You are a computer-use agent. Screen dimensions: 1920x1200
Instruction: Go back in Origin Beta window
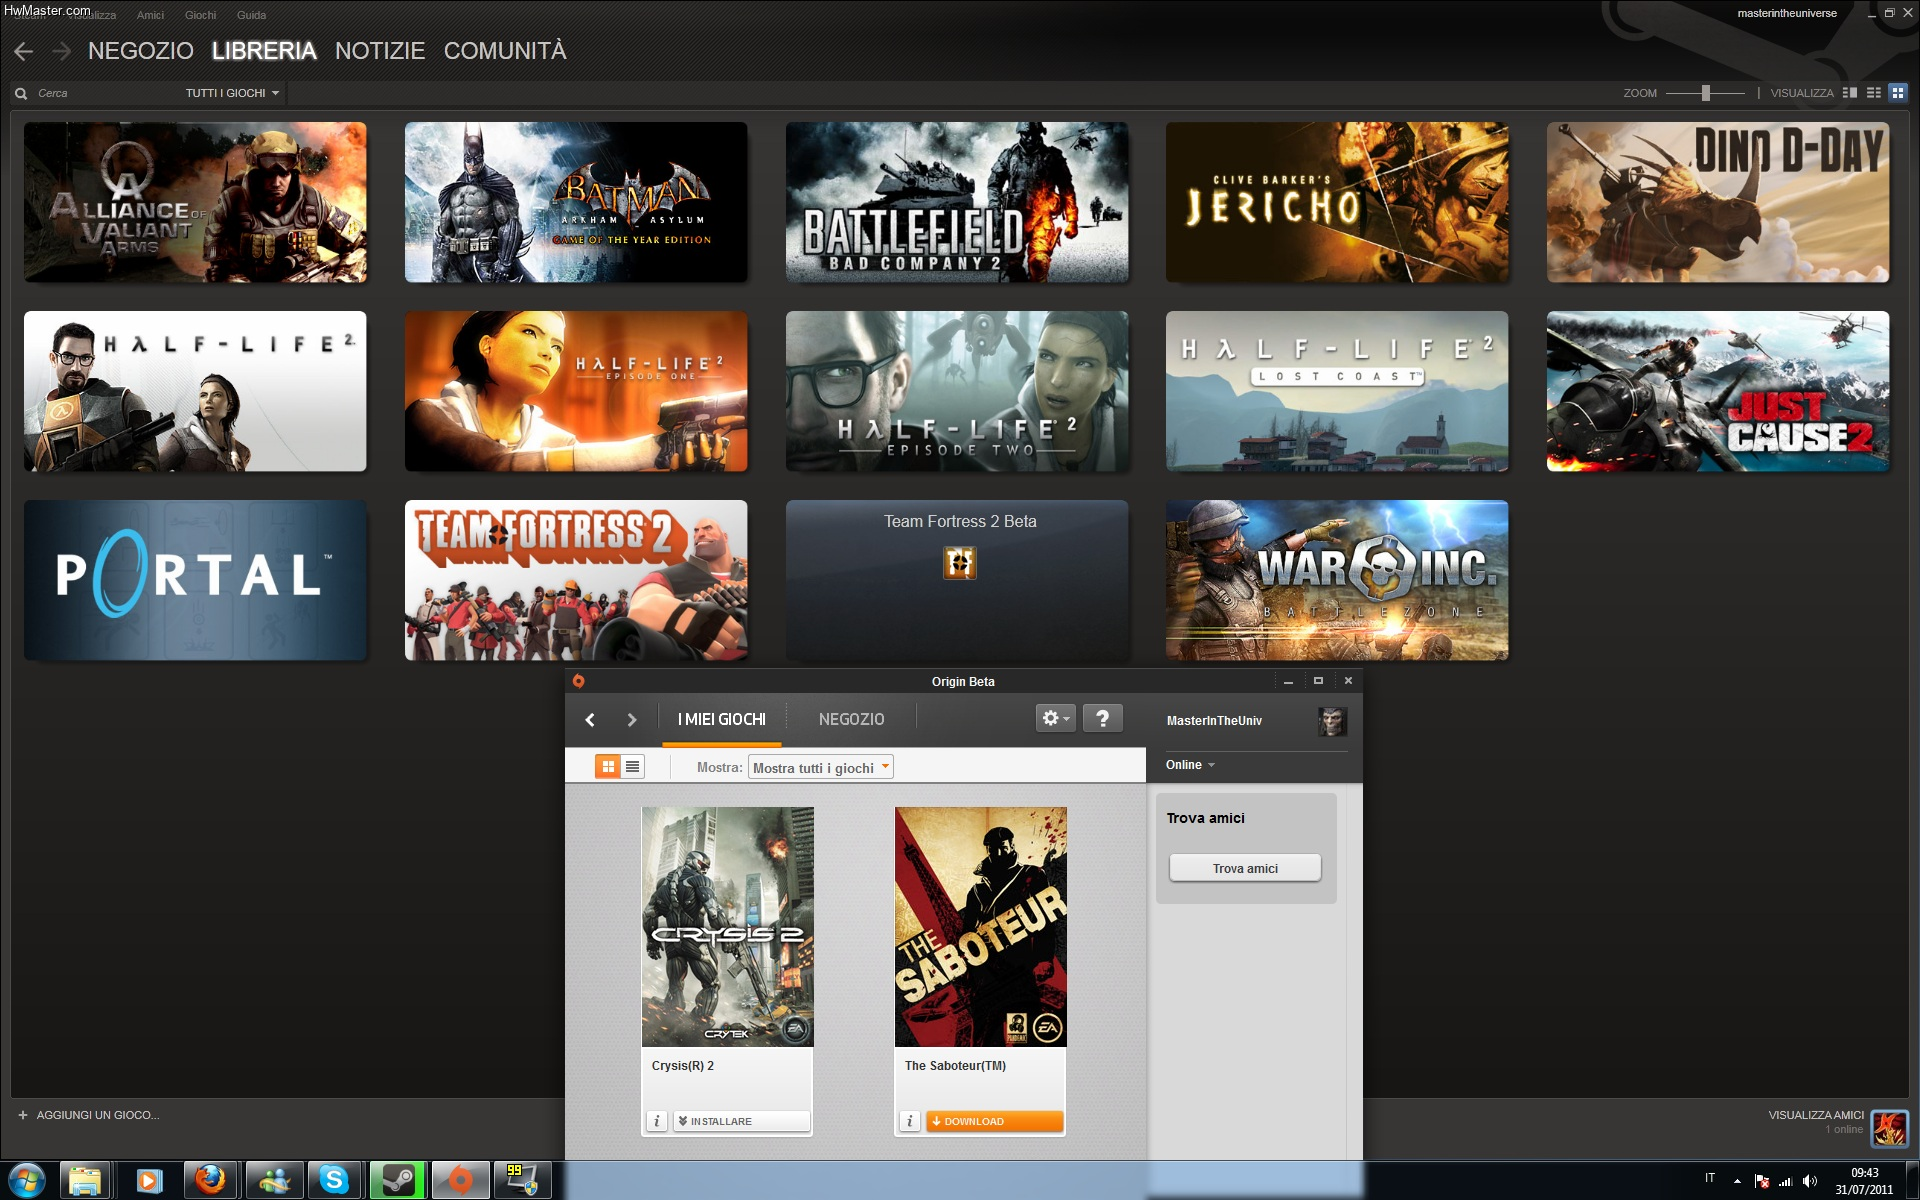point(590,720)
